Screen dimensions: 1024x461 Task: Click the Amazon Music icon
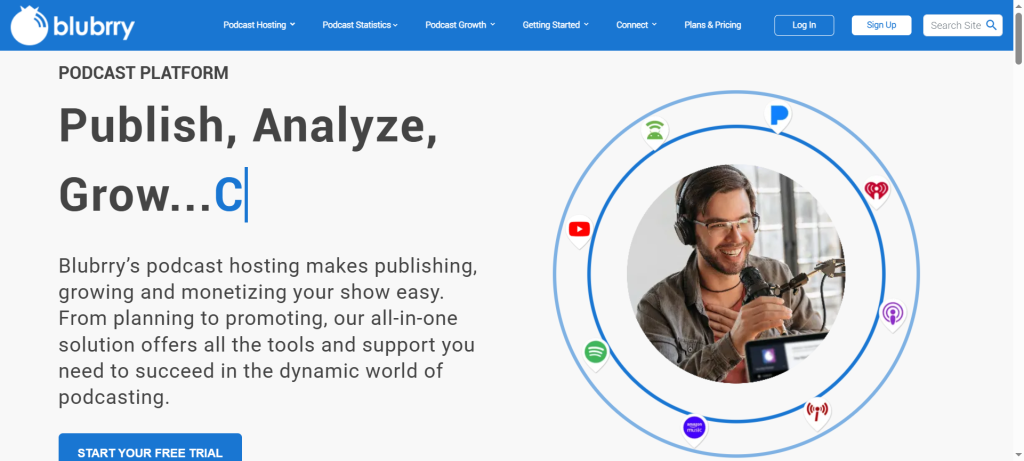pos(694,427)
